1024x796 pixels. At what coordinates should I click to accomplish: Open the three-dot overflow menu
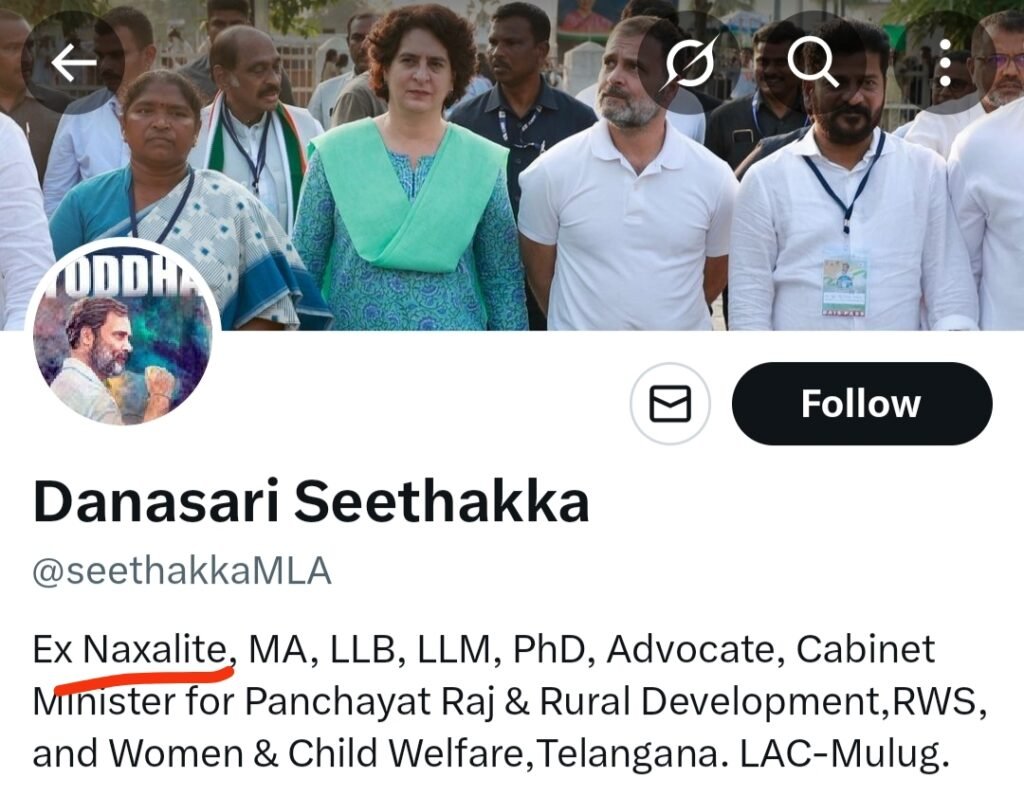[x=944, y=63]
